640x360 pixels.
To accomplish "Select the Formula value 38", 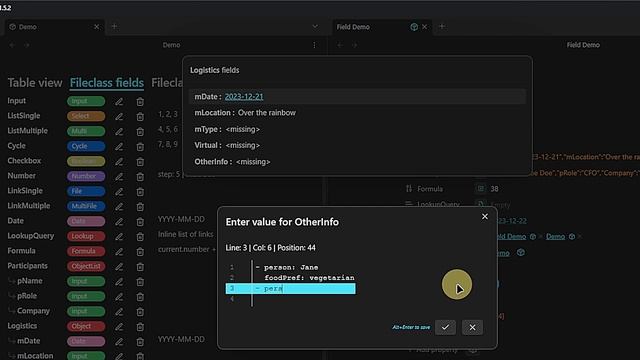I will click(494, 189).
